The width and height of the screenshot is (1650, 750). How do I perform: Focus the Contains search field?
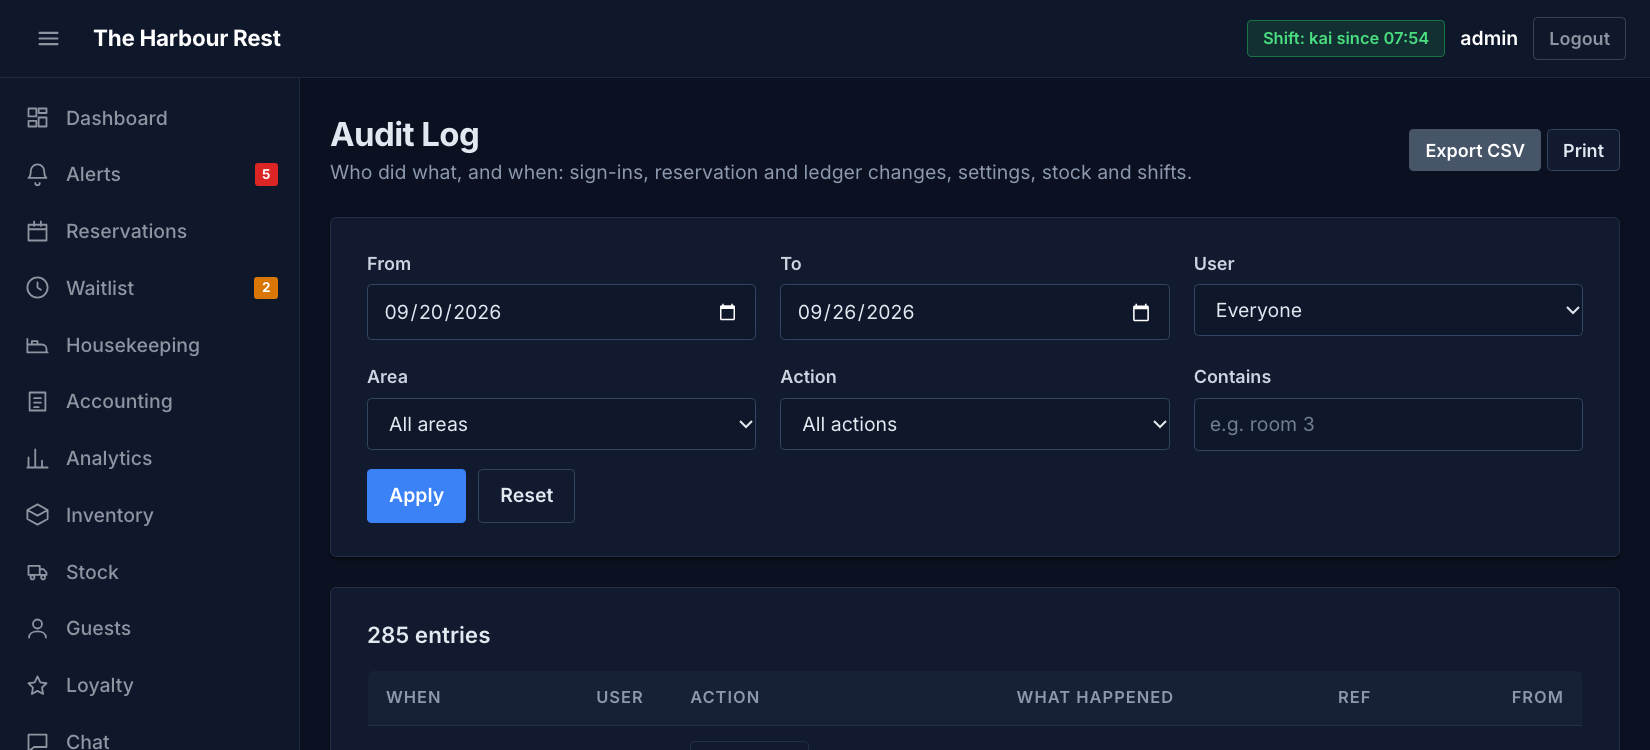pos(1388,424)
